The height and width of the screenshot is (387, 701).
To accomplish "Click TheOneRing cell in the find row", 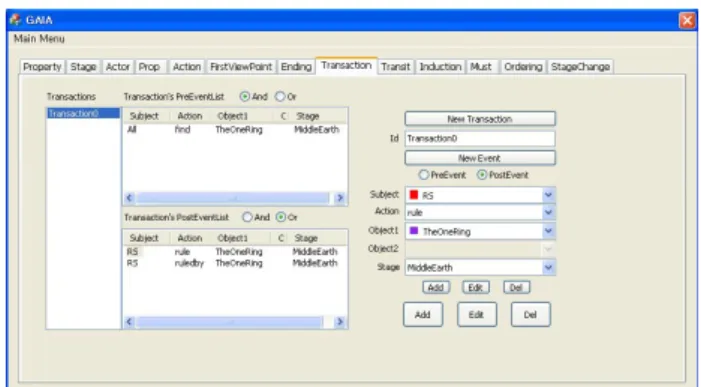I will (239, 130).
